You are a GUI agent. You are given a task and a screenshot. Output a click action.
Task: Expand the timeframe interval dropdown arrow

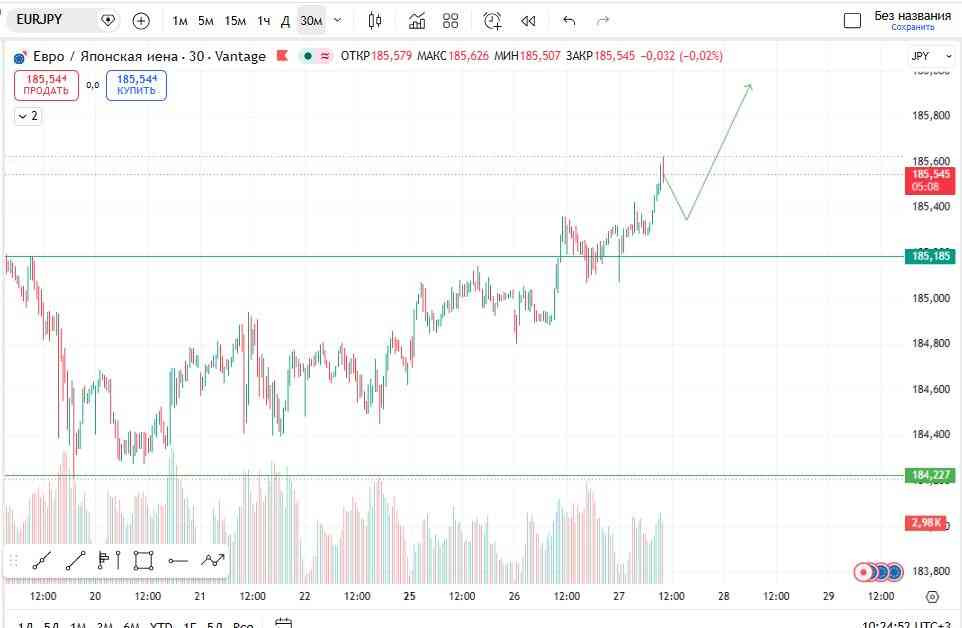(337, 20)
